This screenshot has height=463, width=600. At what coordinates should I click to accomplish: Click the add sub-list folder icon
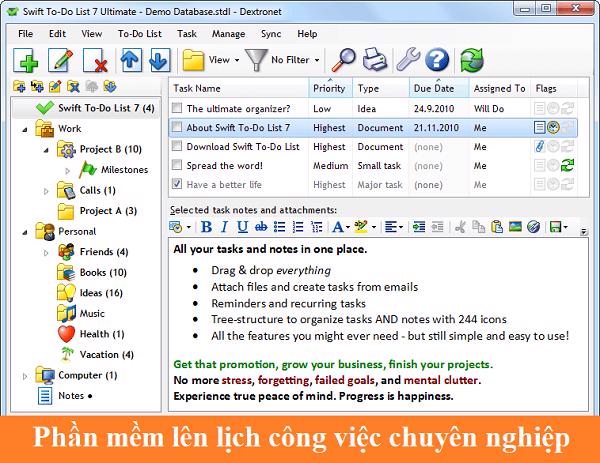pyautogui.click(x=37, y=86)
